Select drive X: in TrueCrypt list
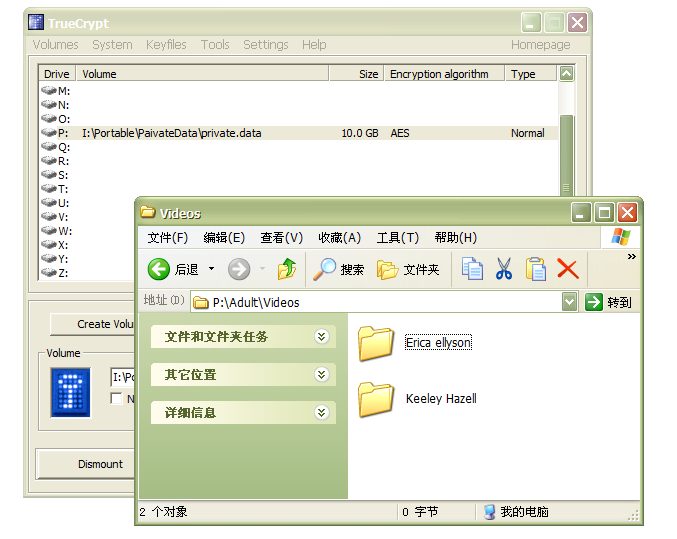Screen dimensions: 677x539 click(55, 245)
